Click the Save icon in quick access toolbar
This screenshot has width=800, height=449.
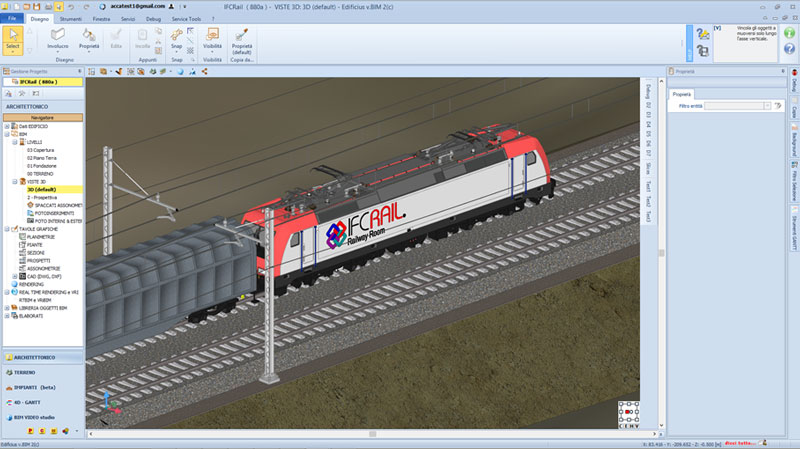tap(37, 7)
